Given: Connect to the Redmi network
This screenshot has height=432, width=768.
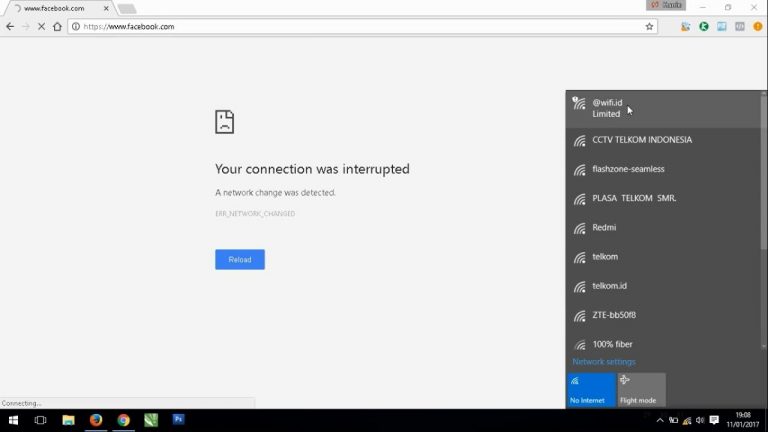Looking at the screenshot, I should [x=663, y=228].
